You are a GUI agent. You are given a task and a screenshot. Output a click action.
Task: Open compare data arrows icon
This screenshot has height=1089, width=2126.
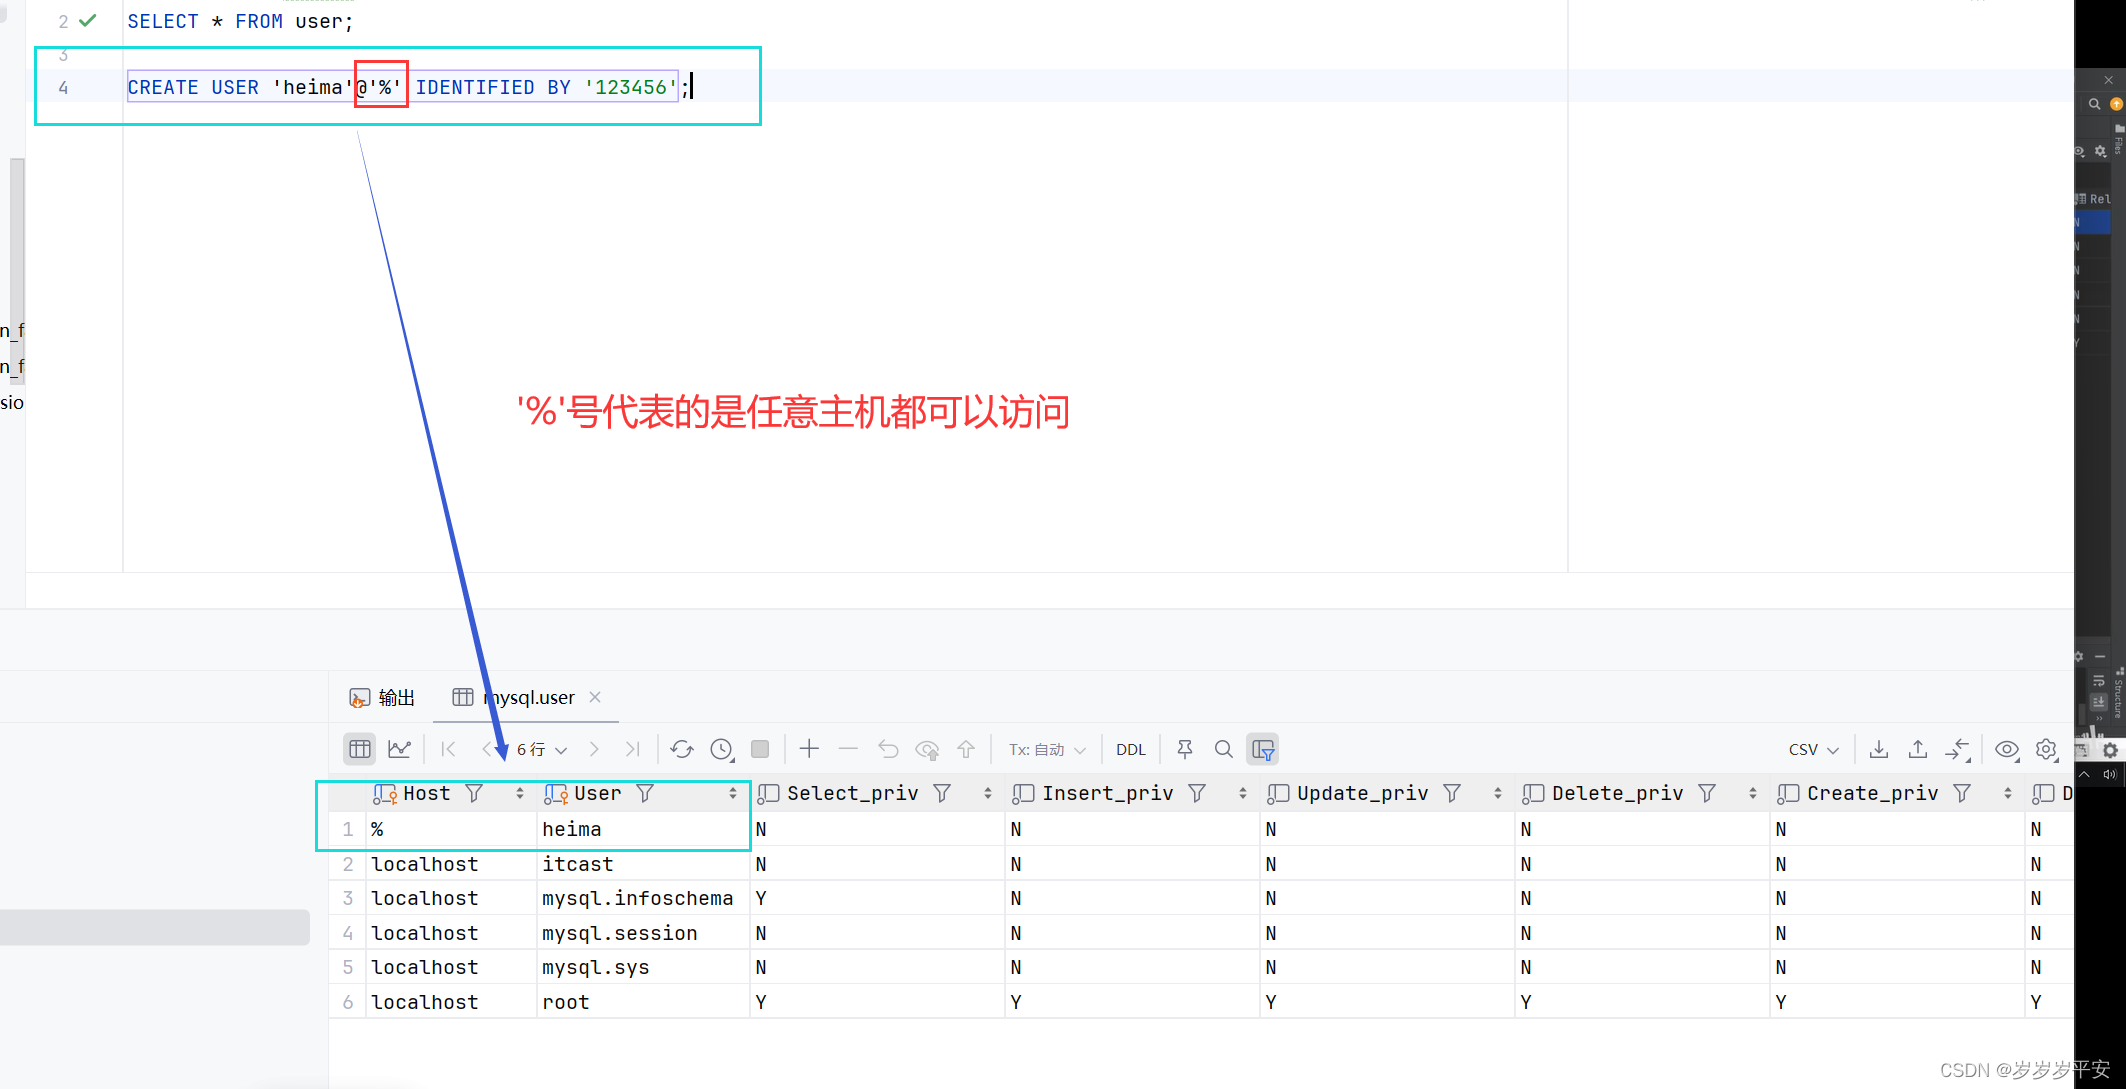tap(1958, 749)
